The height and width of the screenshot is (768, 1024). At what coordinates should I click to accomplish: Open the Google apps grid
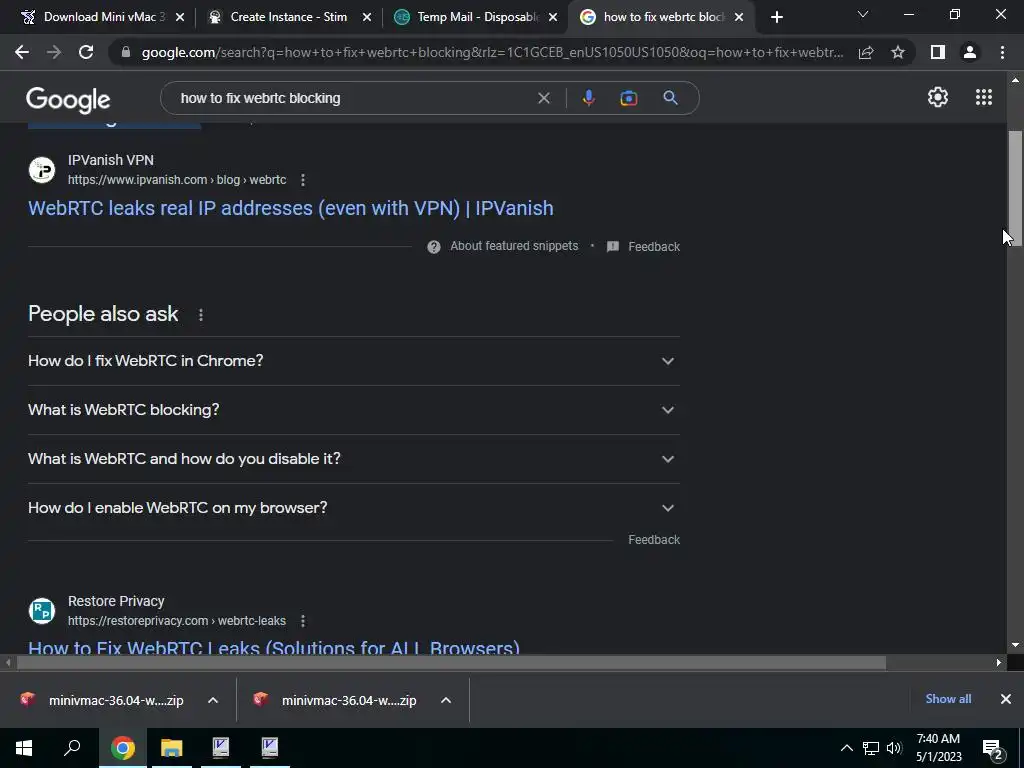(984, 97)
